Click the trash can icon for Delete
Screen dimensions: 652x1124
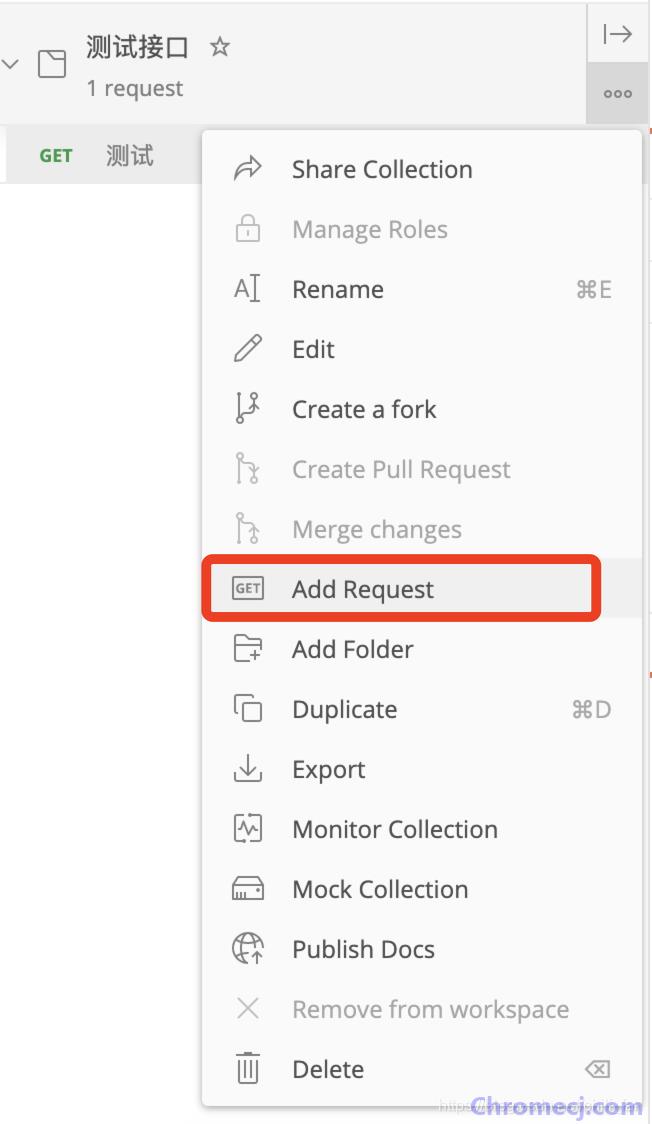tap(248, 1069)
